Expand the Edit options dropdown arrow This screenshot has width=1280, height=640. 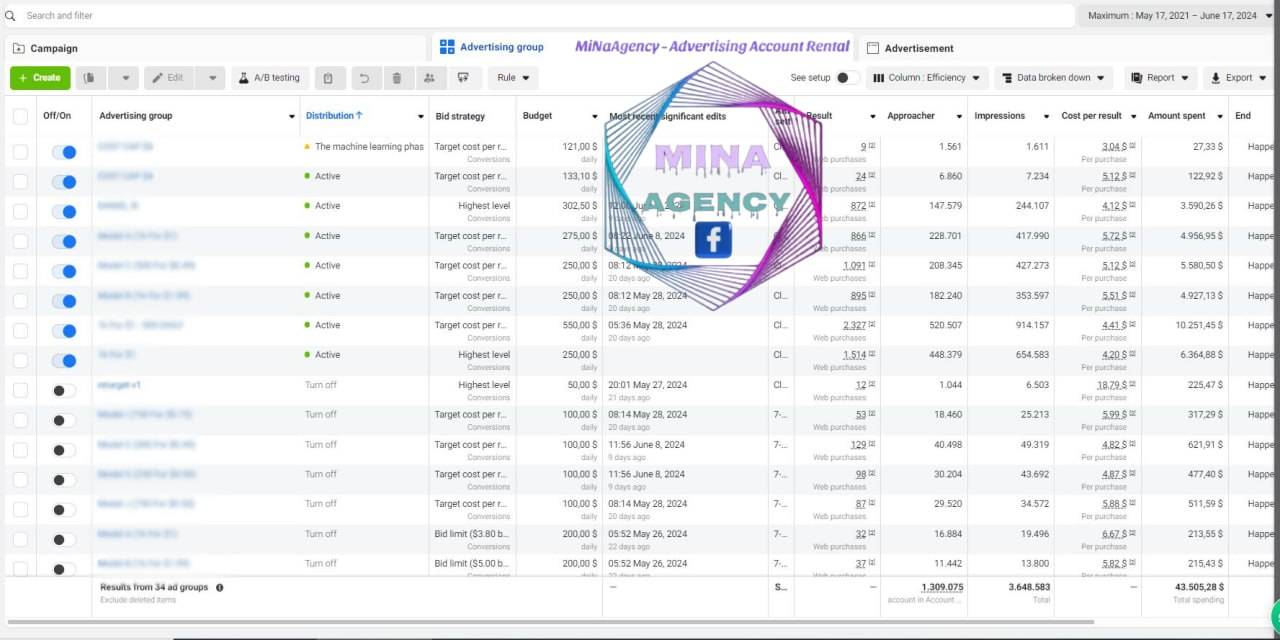[210, 78]
